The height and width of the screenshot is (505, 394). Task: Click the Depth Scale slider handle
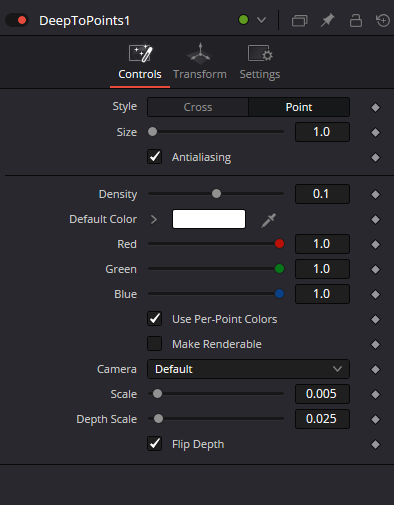click(x=159, y=419)
